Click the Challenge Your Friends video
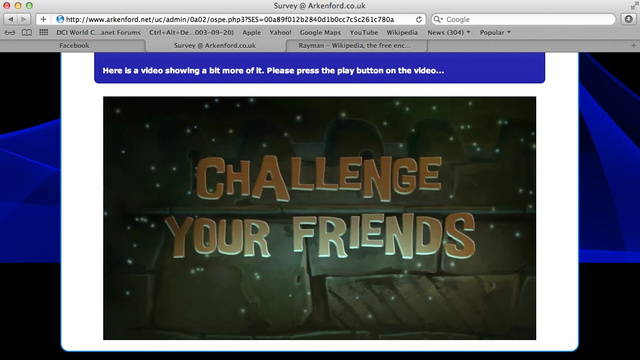Viewport: 640px width, 360px height. (319, 218)
